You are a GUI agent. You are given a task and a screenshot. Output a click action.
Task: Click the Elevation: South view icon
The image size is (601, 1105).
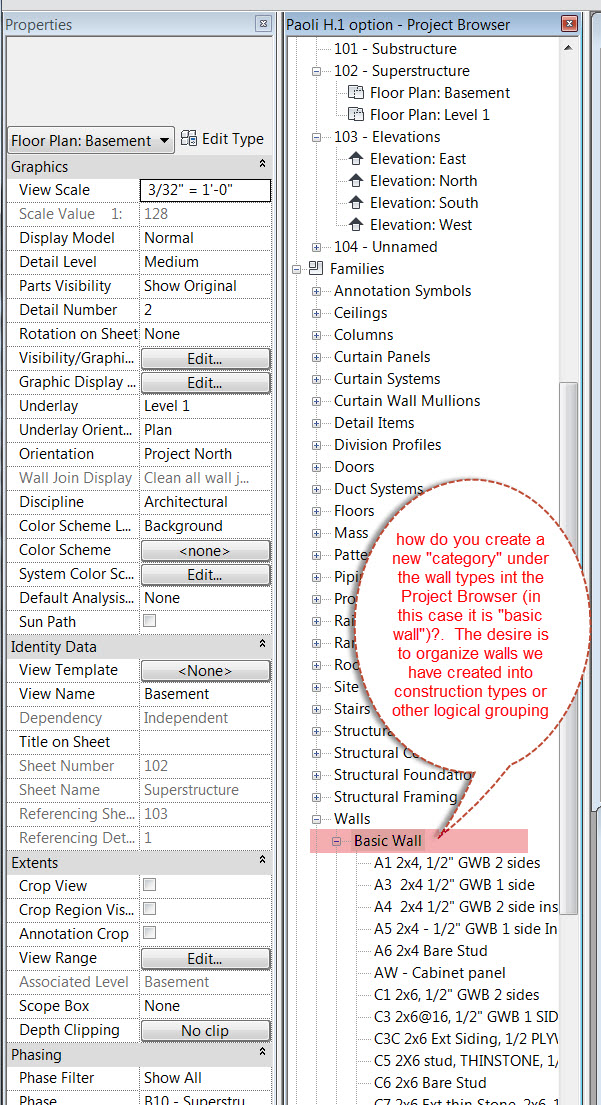coord(357,202)
